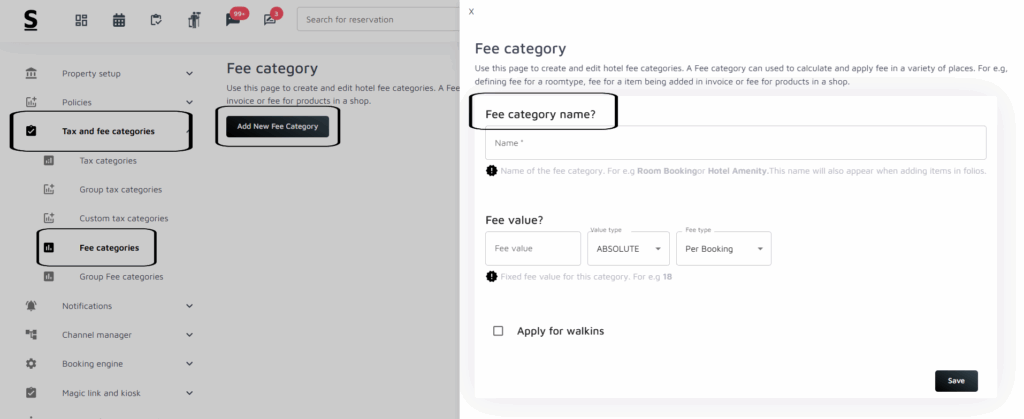Click the Save button

click(x=956, y=381)
